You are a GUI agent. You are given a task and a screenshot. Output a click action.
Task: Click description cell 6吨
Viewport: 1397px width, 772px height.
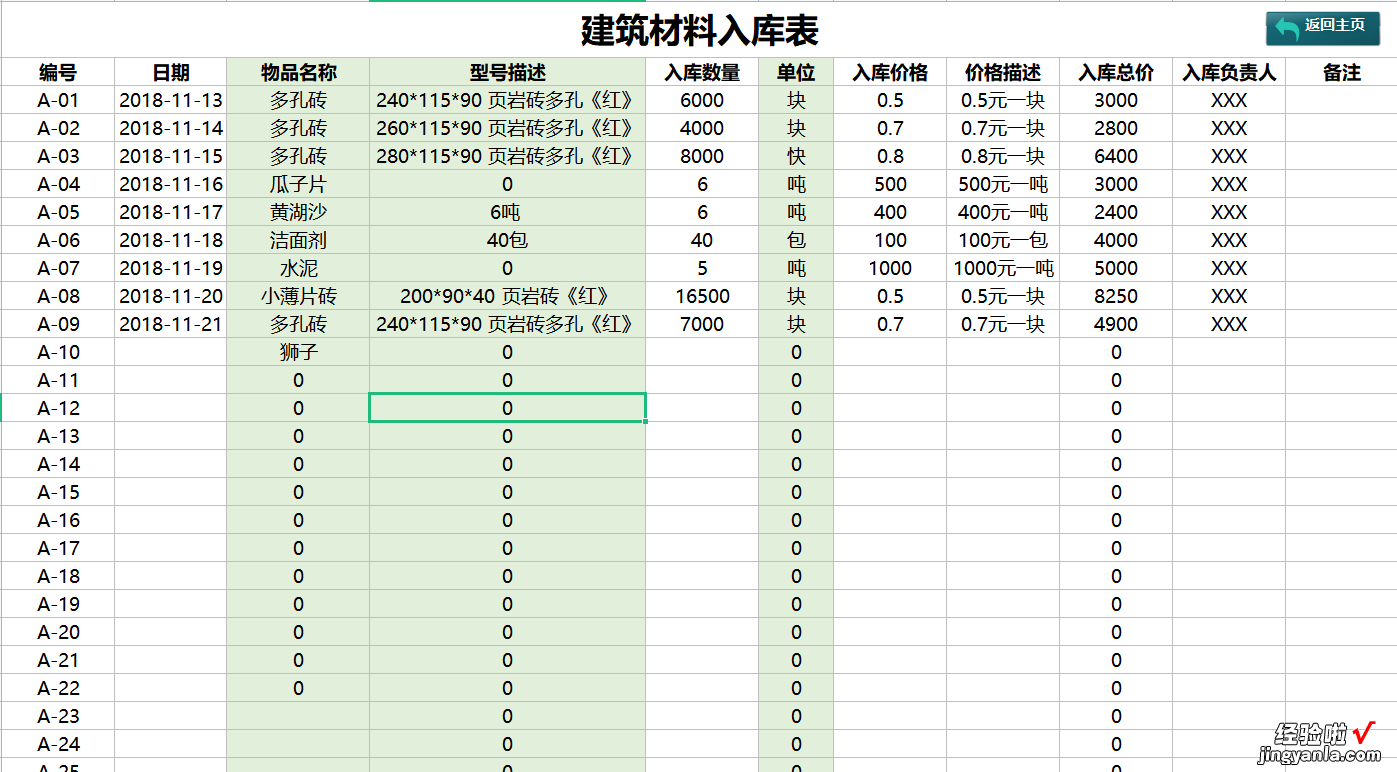pyautogui.click(x=508, y=212)
